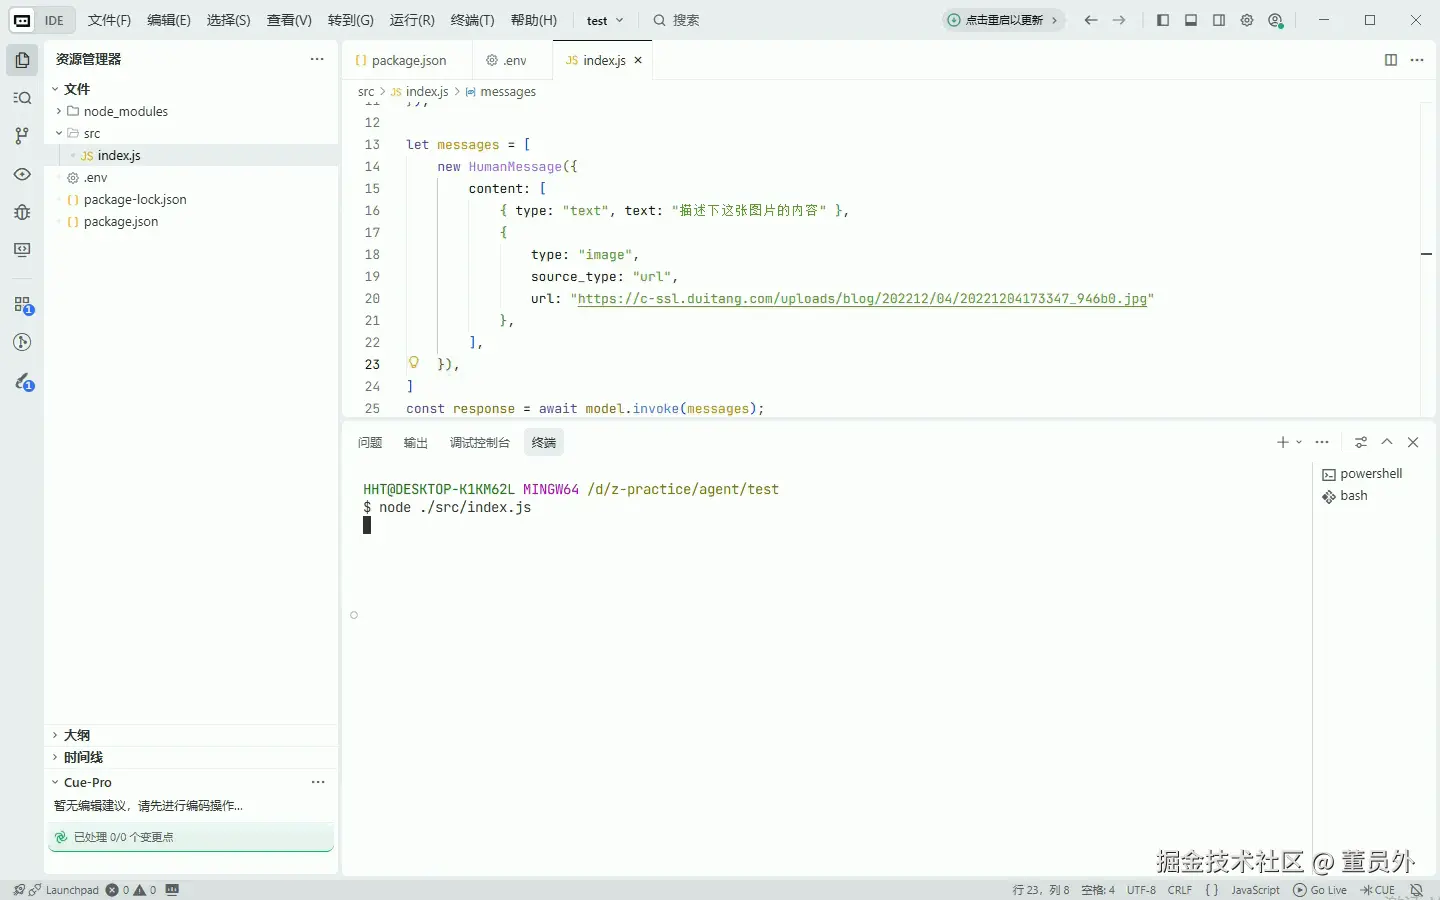Click the lightbulb quick fix icon

413,363
